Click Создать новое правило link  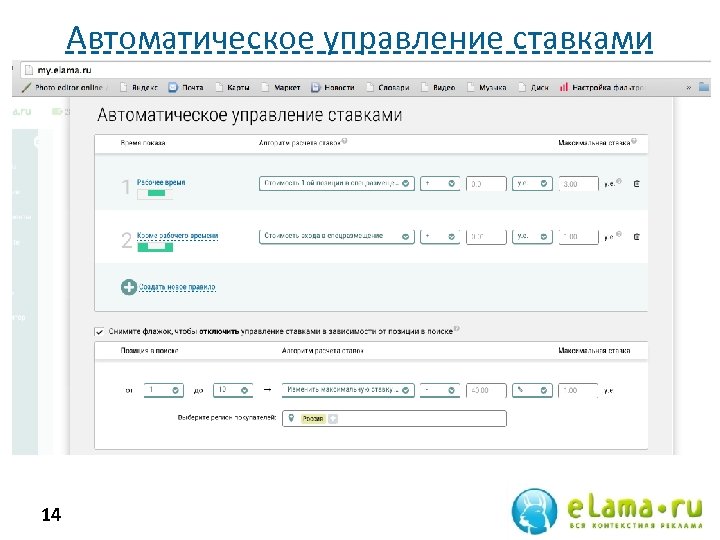point(177,287)
